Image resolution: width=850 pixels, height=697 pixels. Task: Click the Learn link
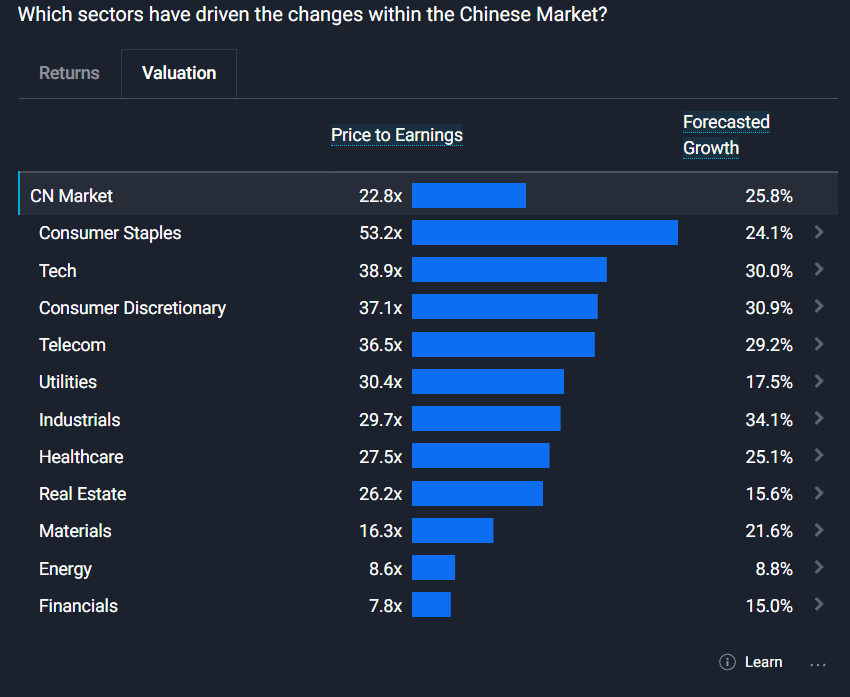click(763, 662)
